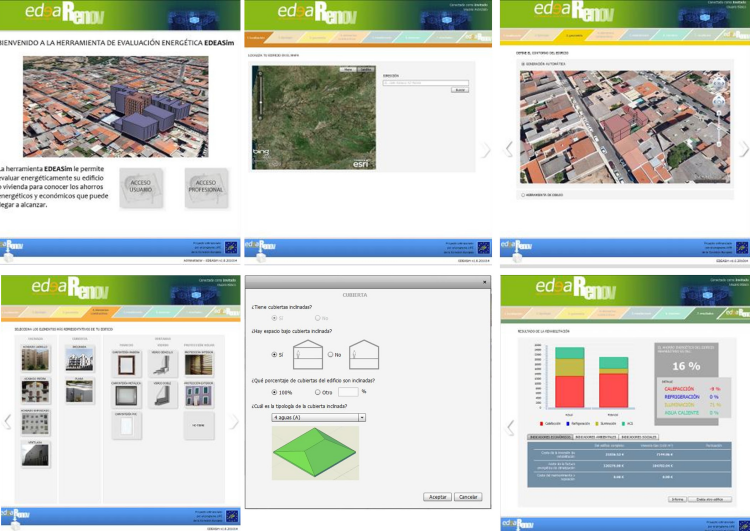The image size is (750, 531).
Task: Select Protección Exterior solar protection
Action: point(199,396)
